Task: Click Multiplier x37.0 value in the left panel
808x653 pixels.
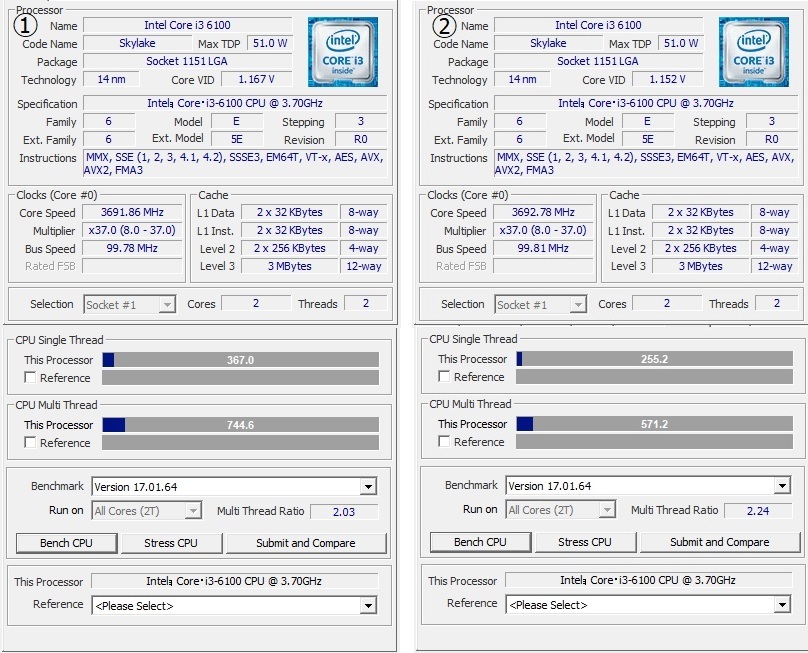Action: (x=132, y=230)
